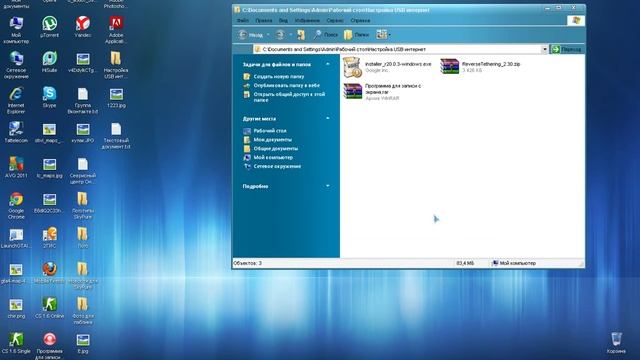Click the Назад back button
Image resolution: width=640 pixels, height=360 pixels.
coord(251,35)
